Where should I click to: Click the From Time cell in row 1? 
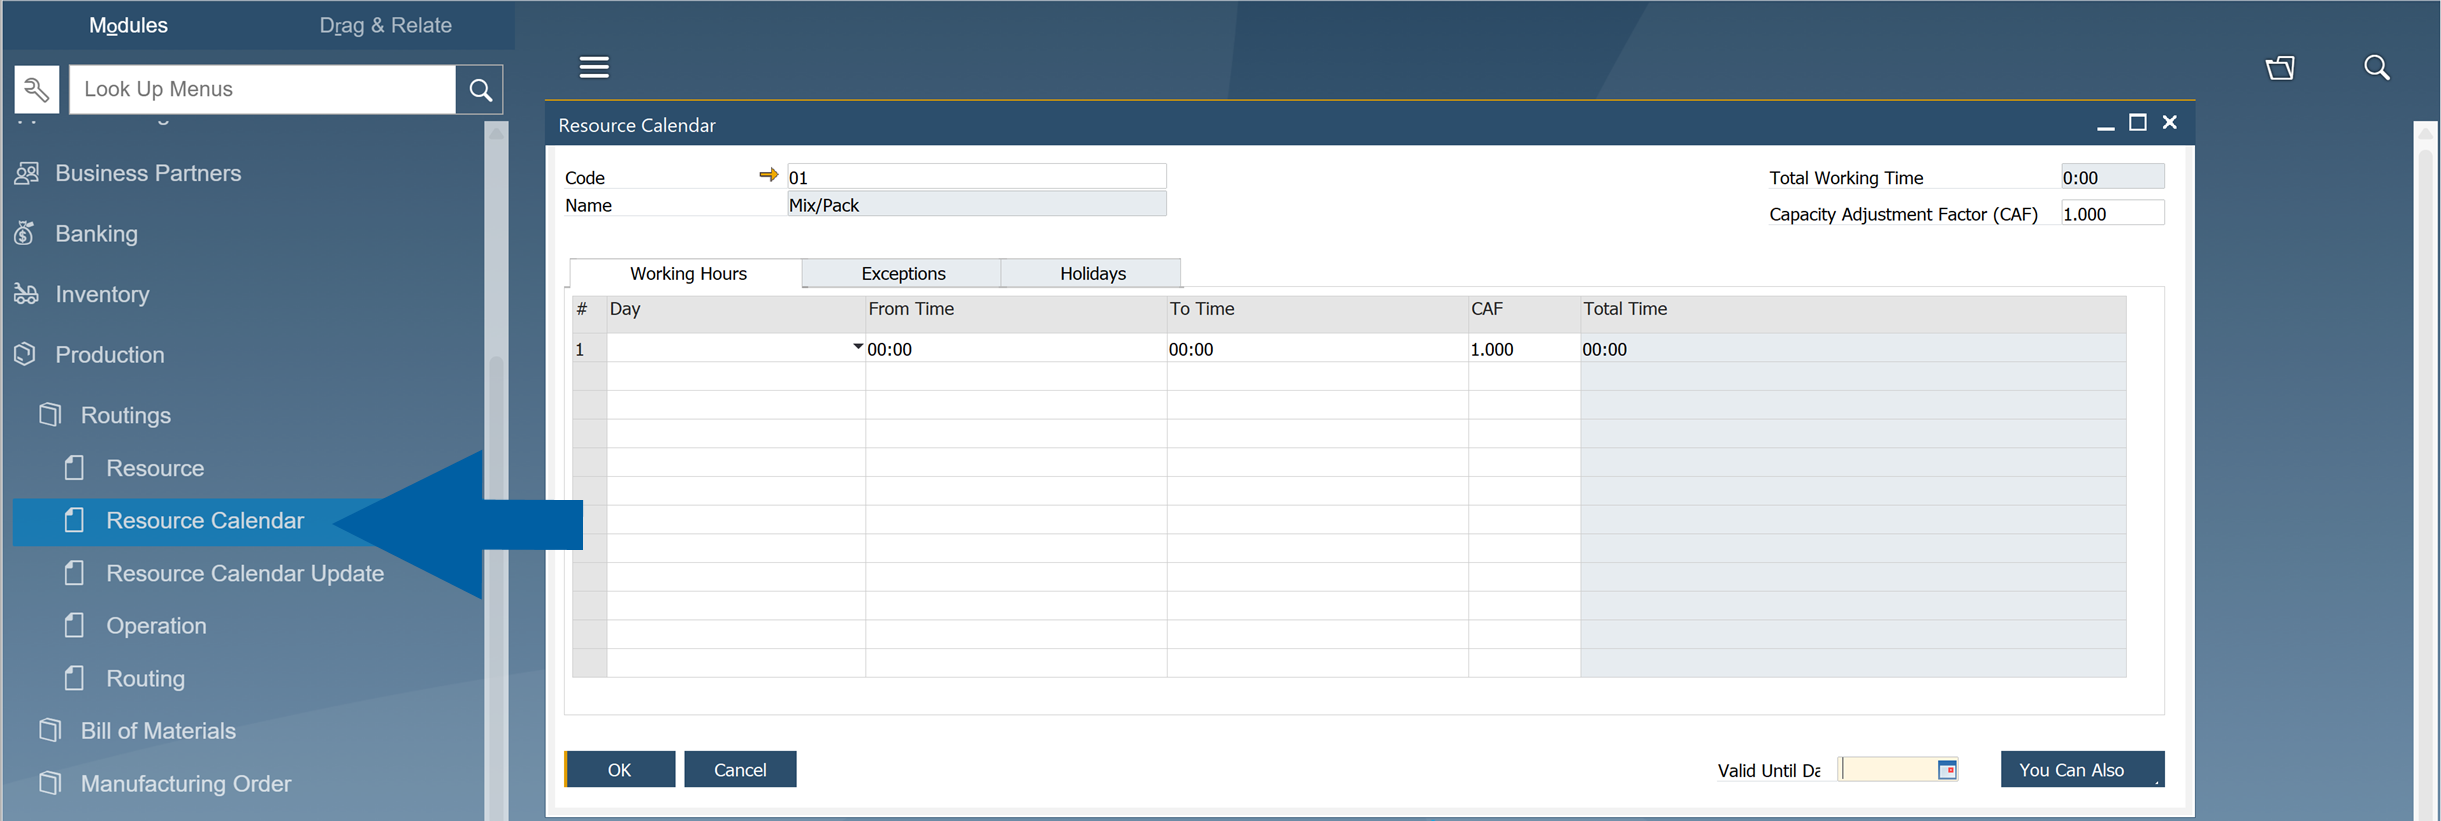click(x=1015, y=348)
